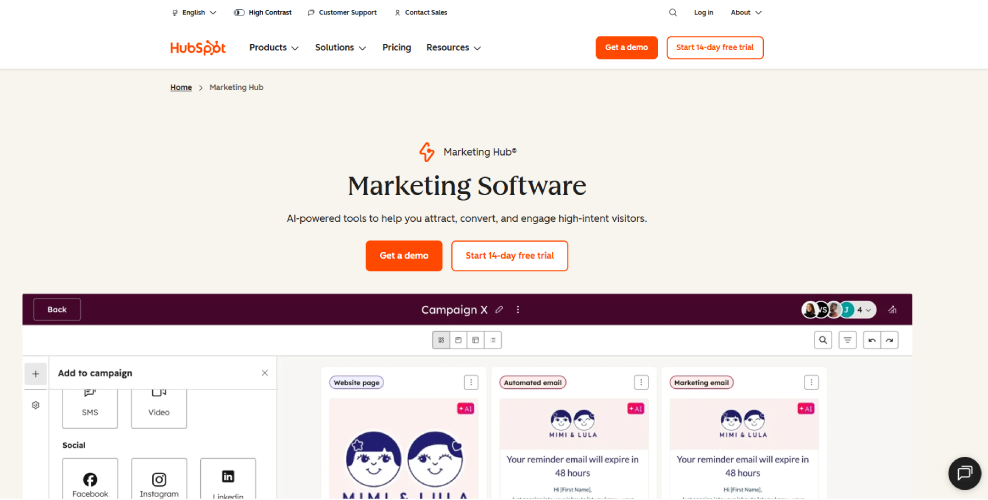Image resolution: width=988 pixels, height=500 pixels.
Task: Click the filter icon in campaign toolbar
Action: pyautogui.click(x=847, y=340)
